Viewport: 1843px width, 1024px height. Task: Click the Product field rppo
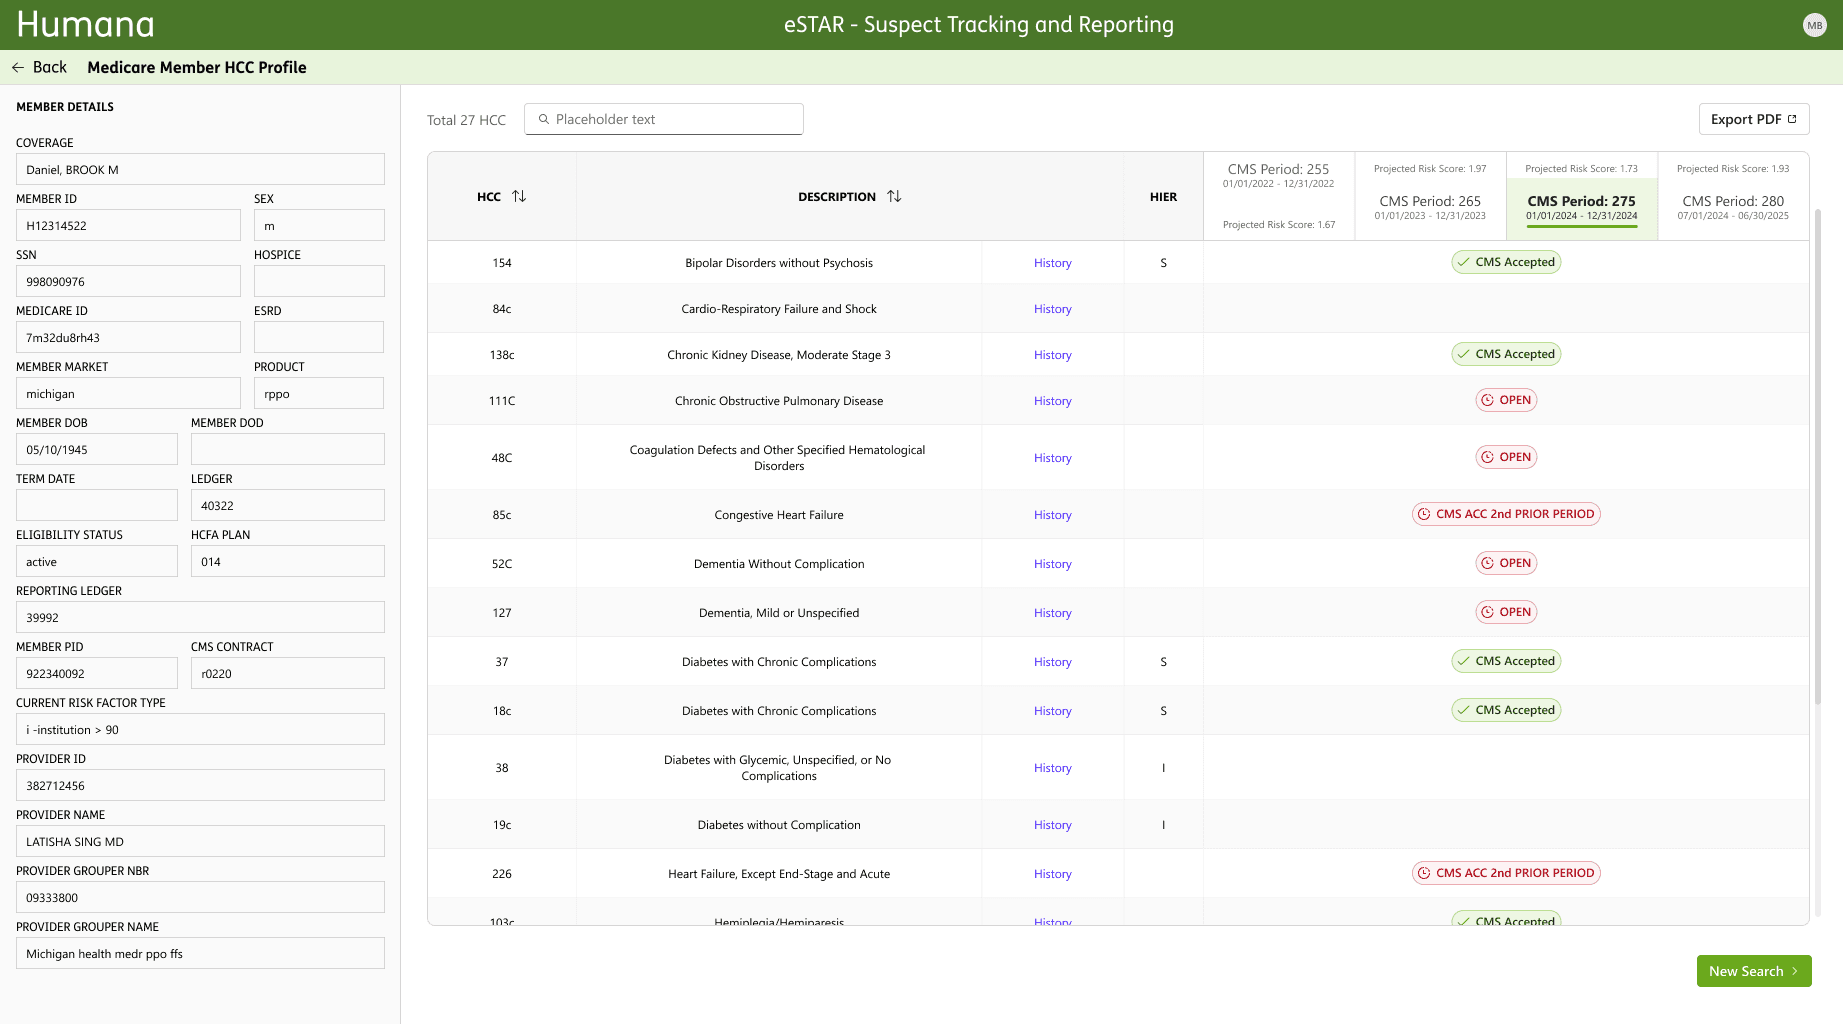(319, 393)
